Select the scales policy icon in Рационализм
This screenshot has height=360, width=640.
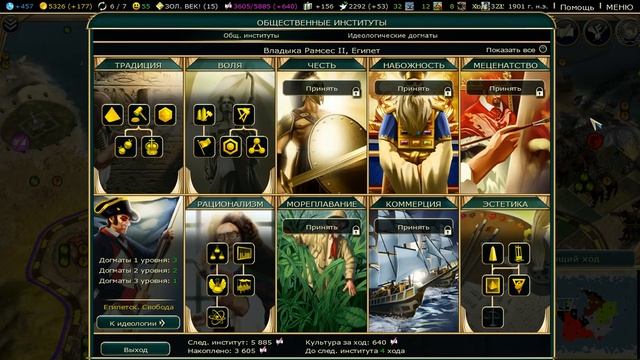217,253
